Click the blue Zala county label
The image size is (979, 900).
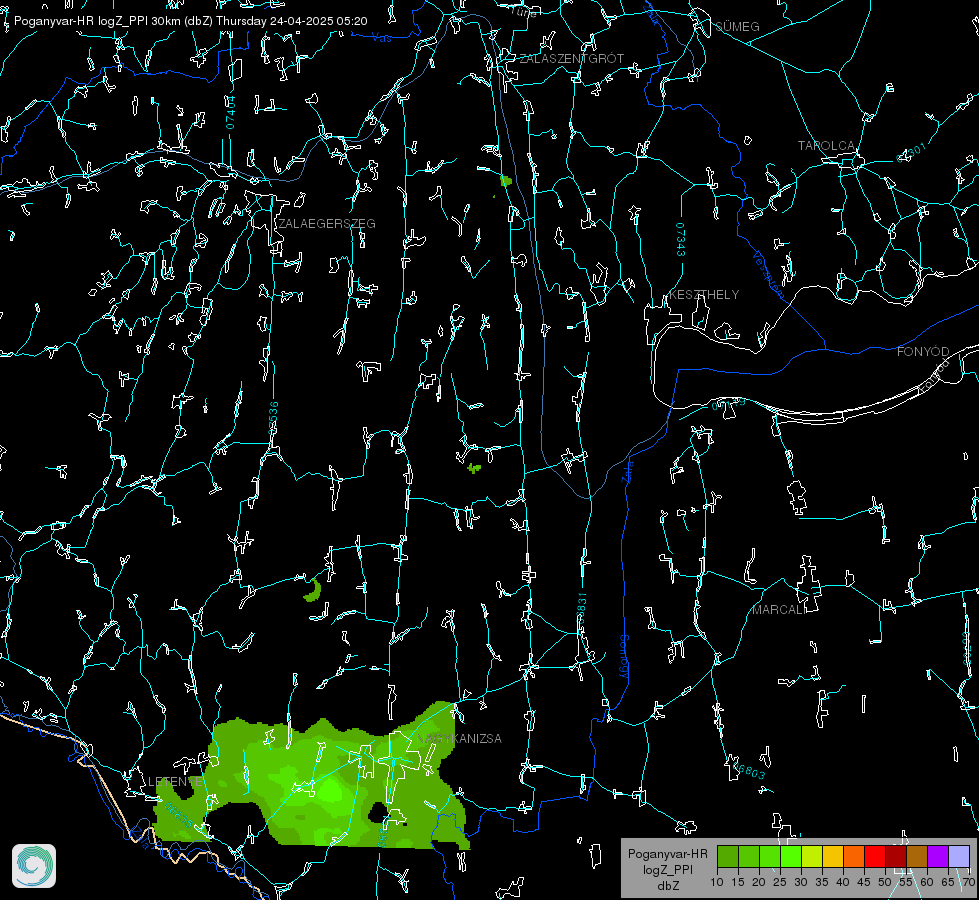(628, 470)
